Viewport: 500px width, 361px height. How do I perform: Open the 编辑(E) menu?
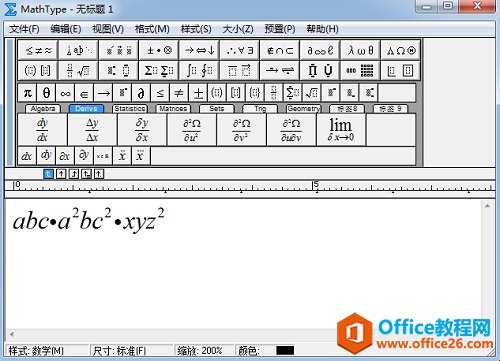[x=66, y=29]
